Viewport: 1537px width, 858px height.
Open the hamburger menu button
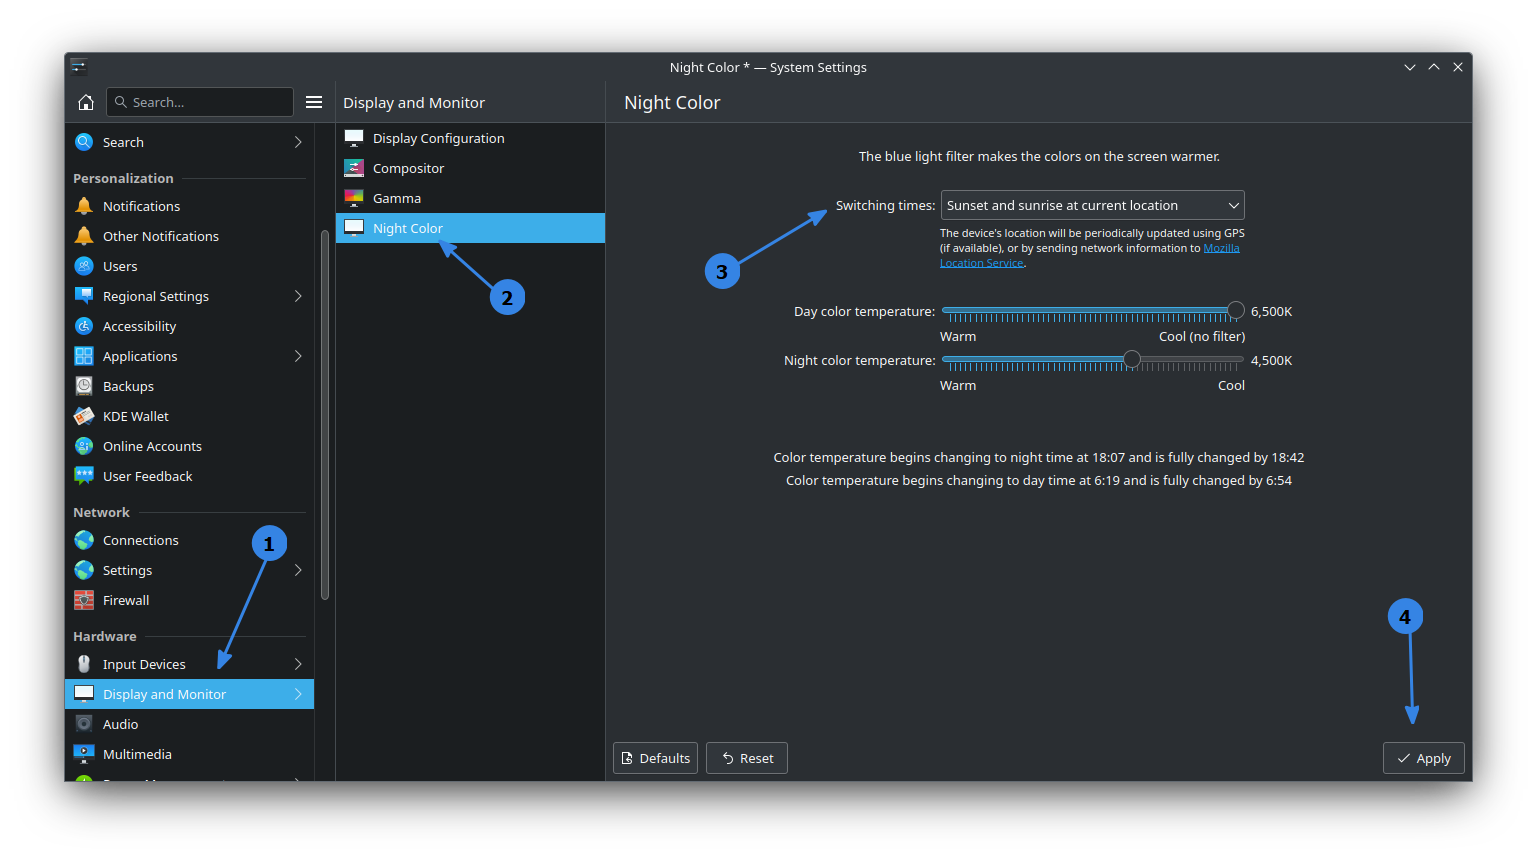tap(314, 102)
